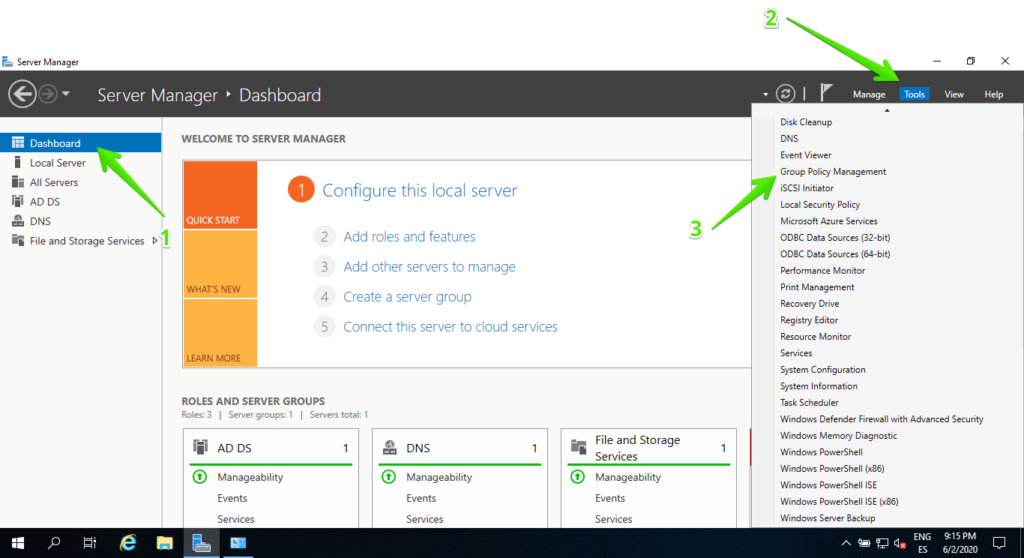
Task: Click AD DS Manageability status icon
Action: 200,477
